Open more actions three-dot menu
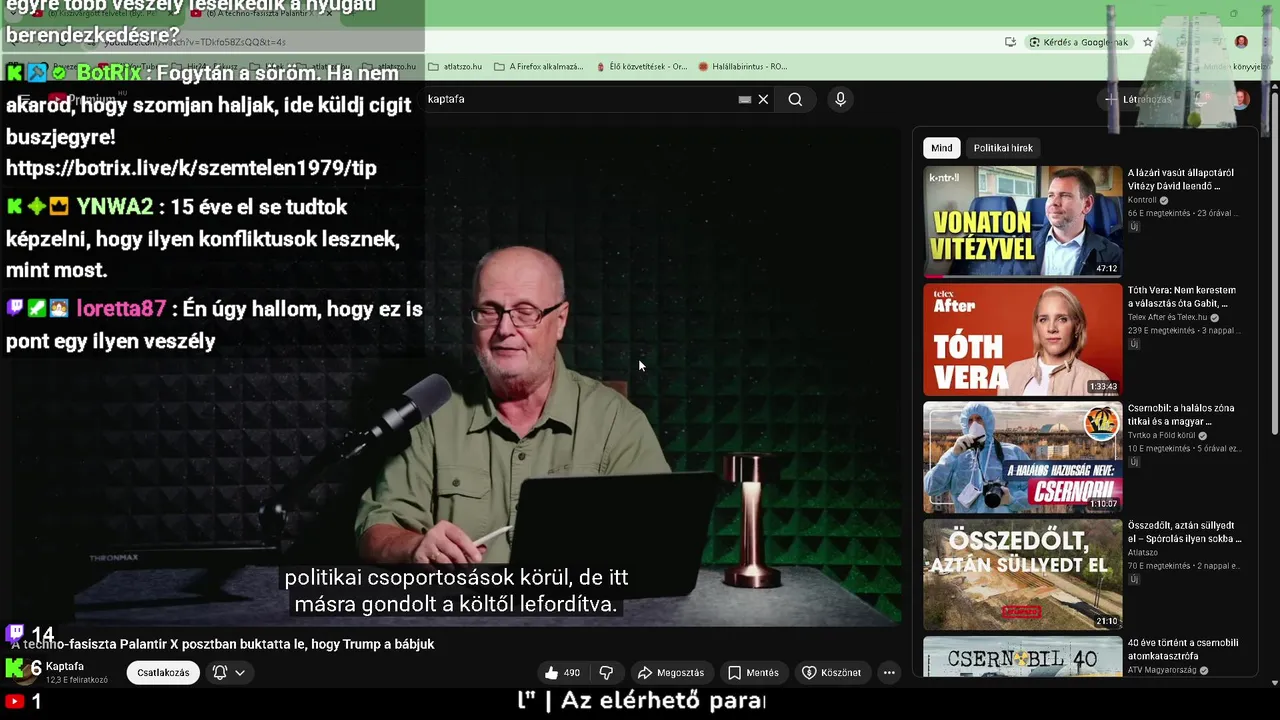The width and height of the screenshot is (1280, 720). pos(889,673)
